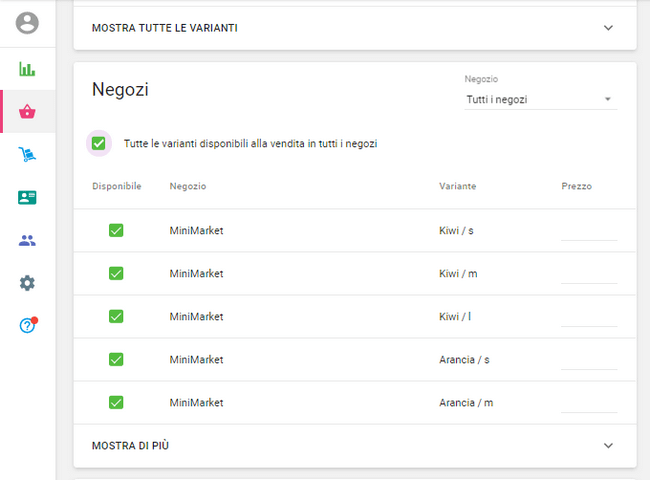Toggle availability checkbox for Kiwi / s
Viewport: 650px width, 480px height.
(116, 230)
